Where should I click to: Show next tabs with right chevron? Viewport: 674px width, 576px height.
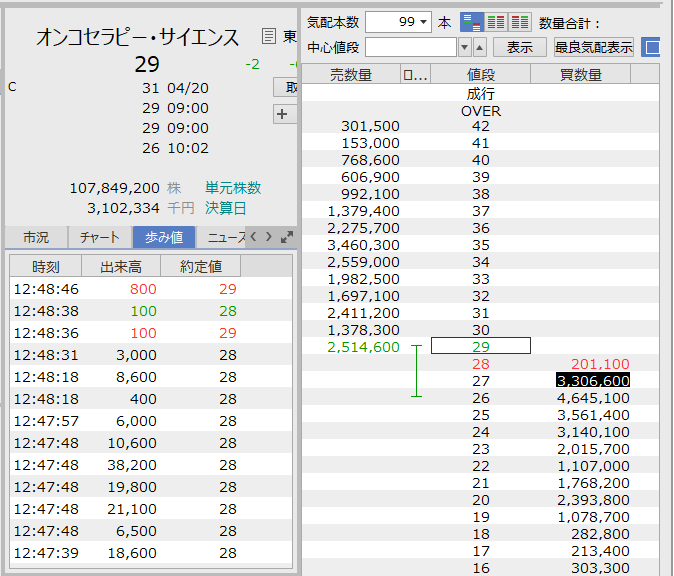pos(269,237)
